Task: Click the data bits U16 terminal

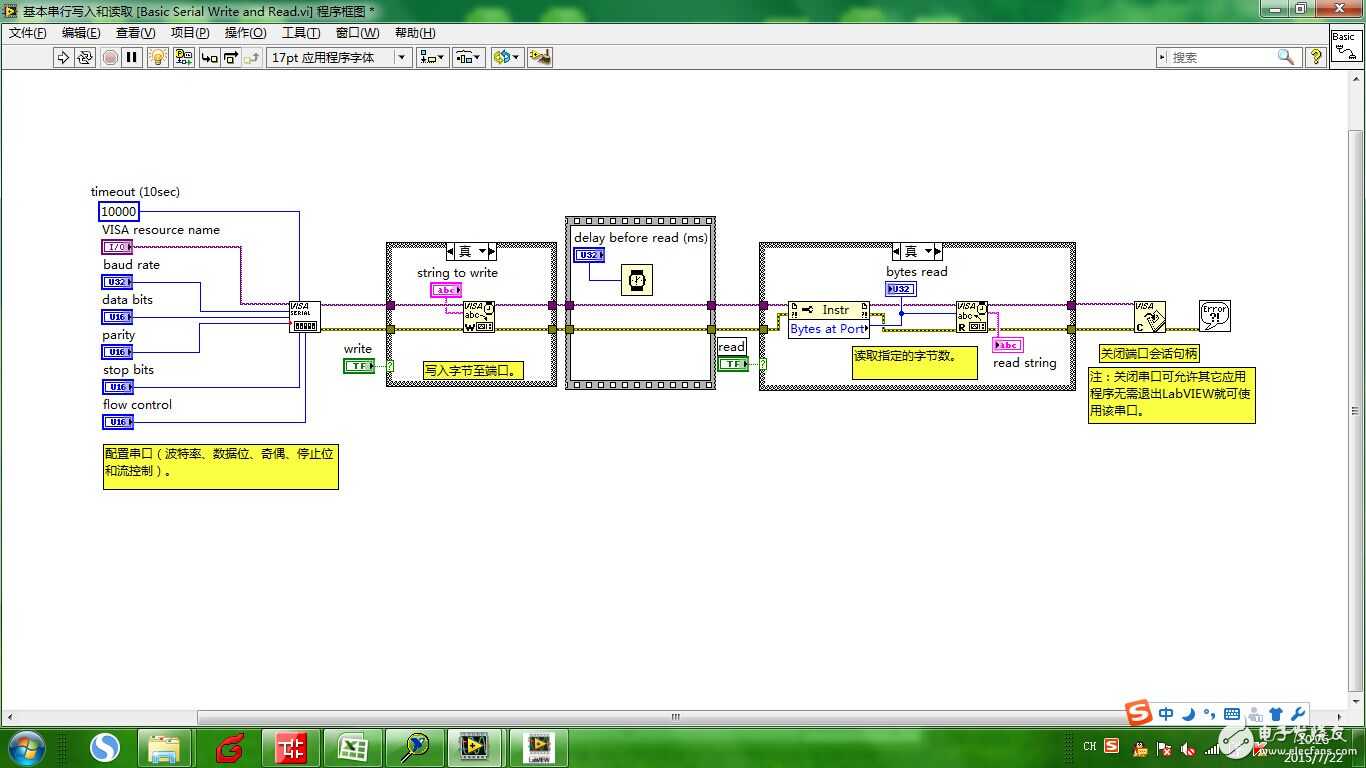Action: point(117,317)
